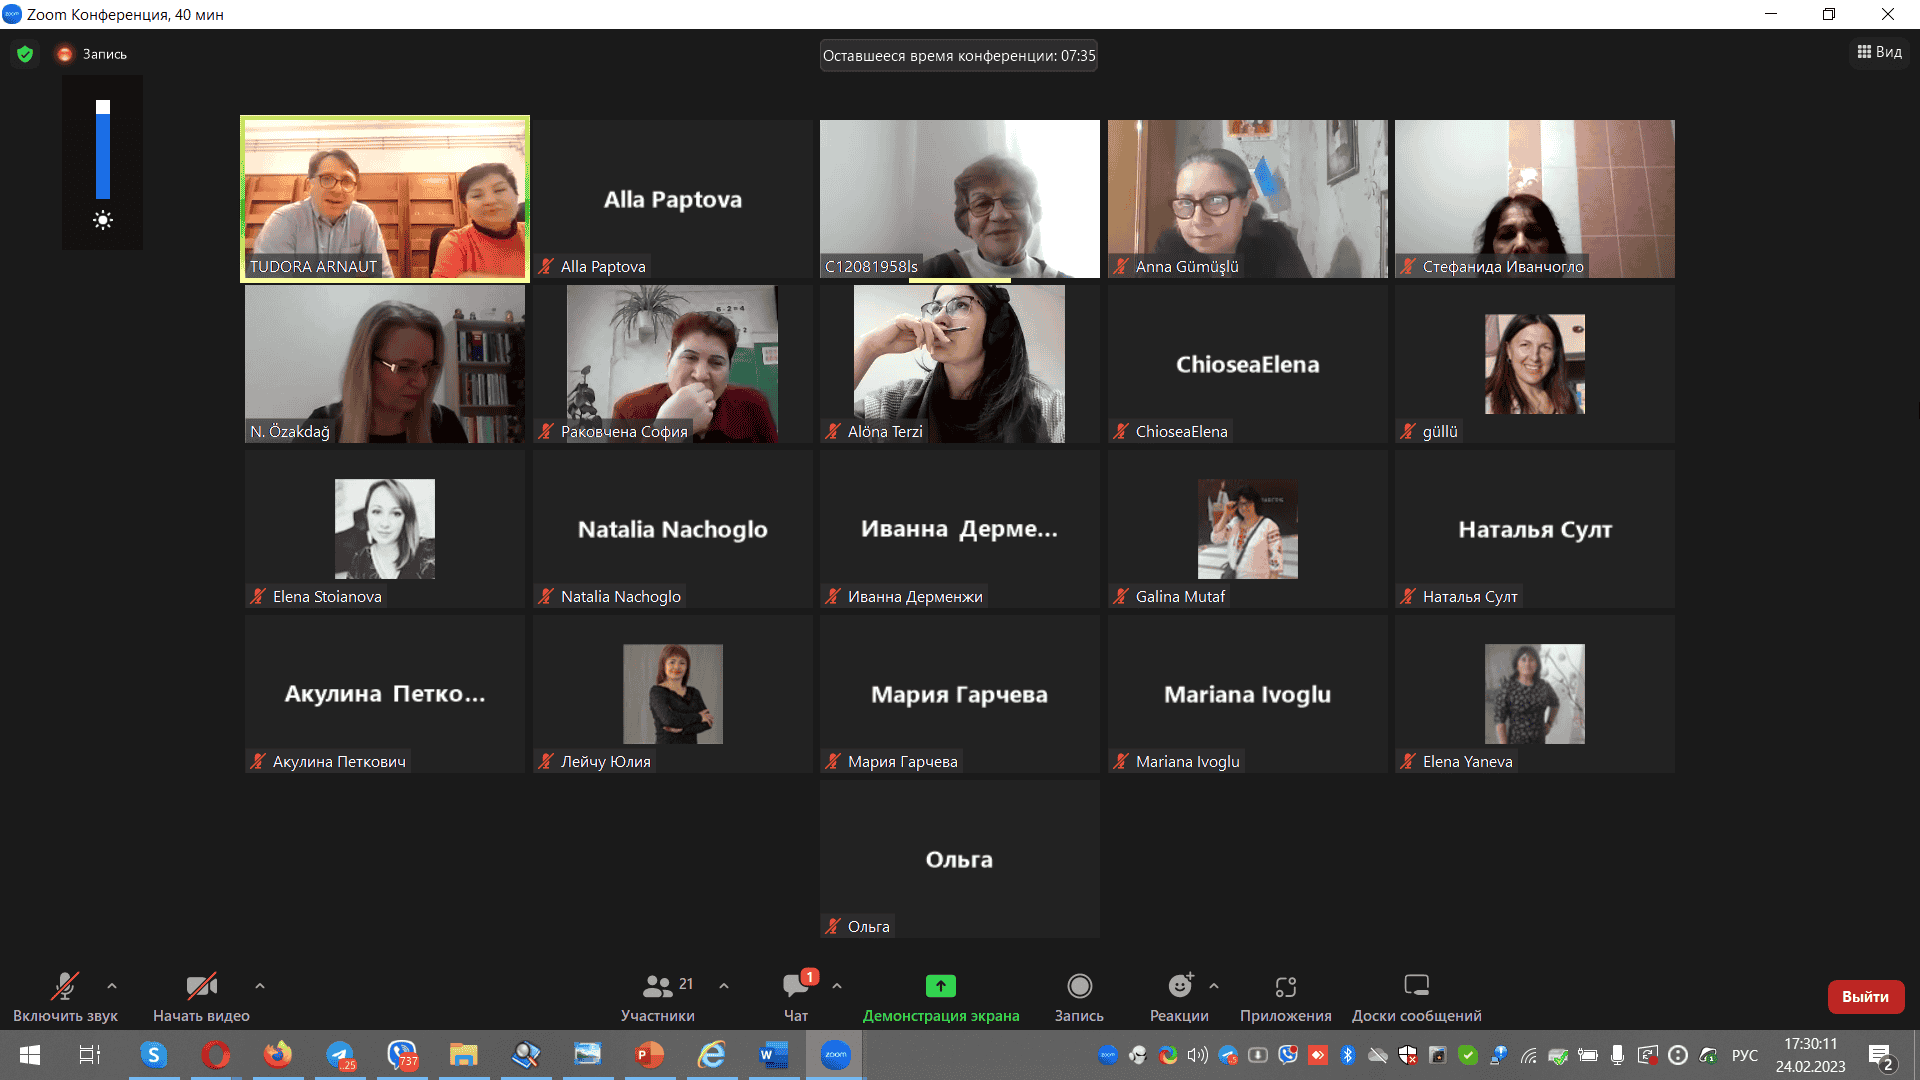Open Whiteboards (Доски сообщений) icon
Screen dimensions: 1920x1080
click(1416, 986)
